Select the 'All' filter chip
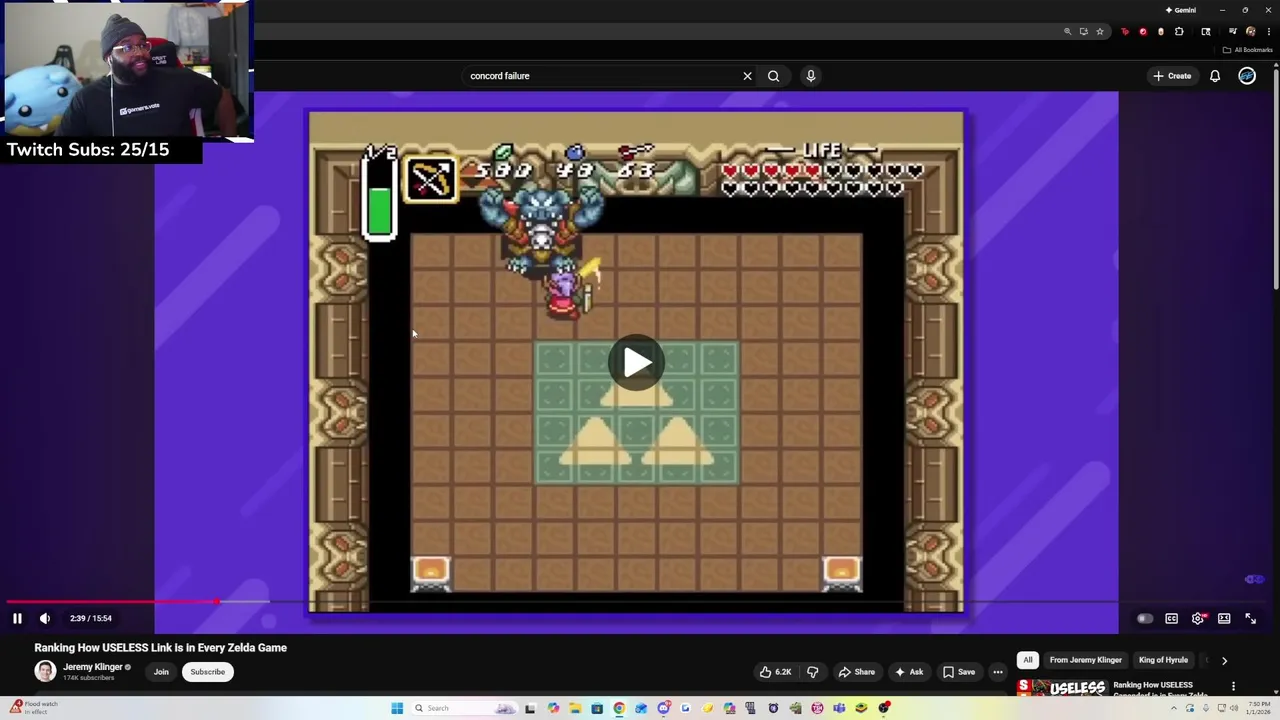 tap(1028, 660)
